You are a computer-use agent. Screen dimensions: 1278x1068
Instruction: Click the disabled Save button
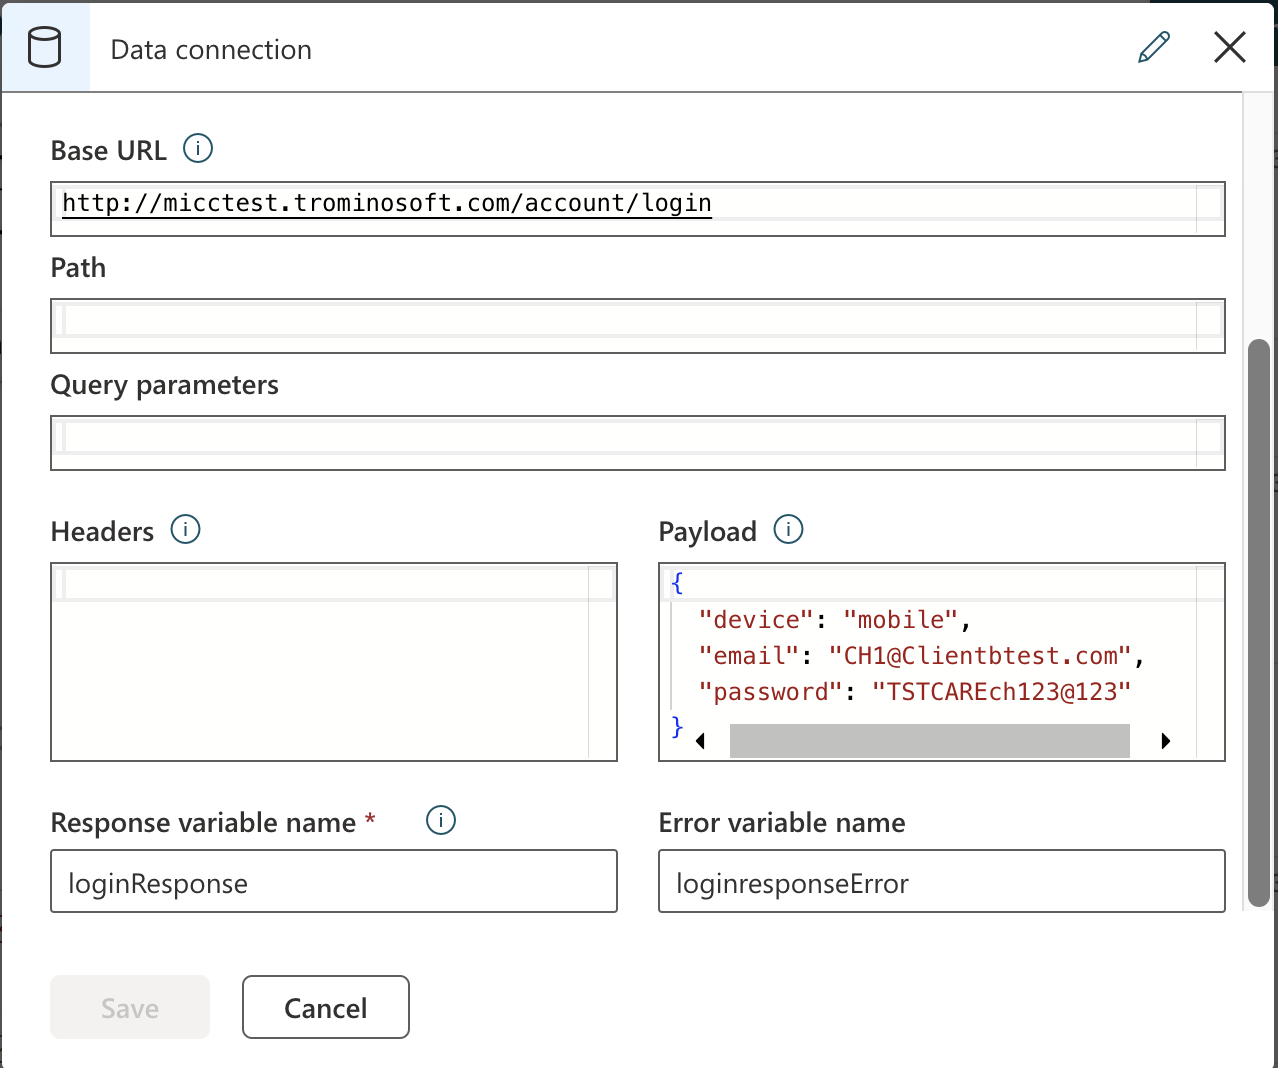click(x=129, y=1007)
